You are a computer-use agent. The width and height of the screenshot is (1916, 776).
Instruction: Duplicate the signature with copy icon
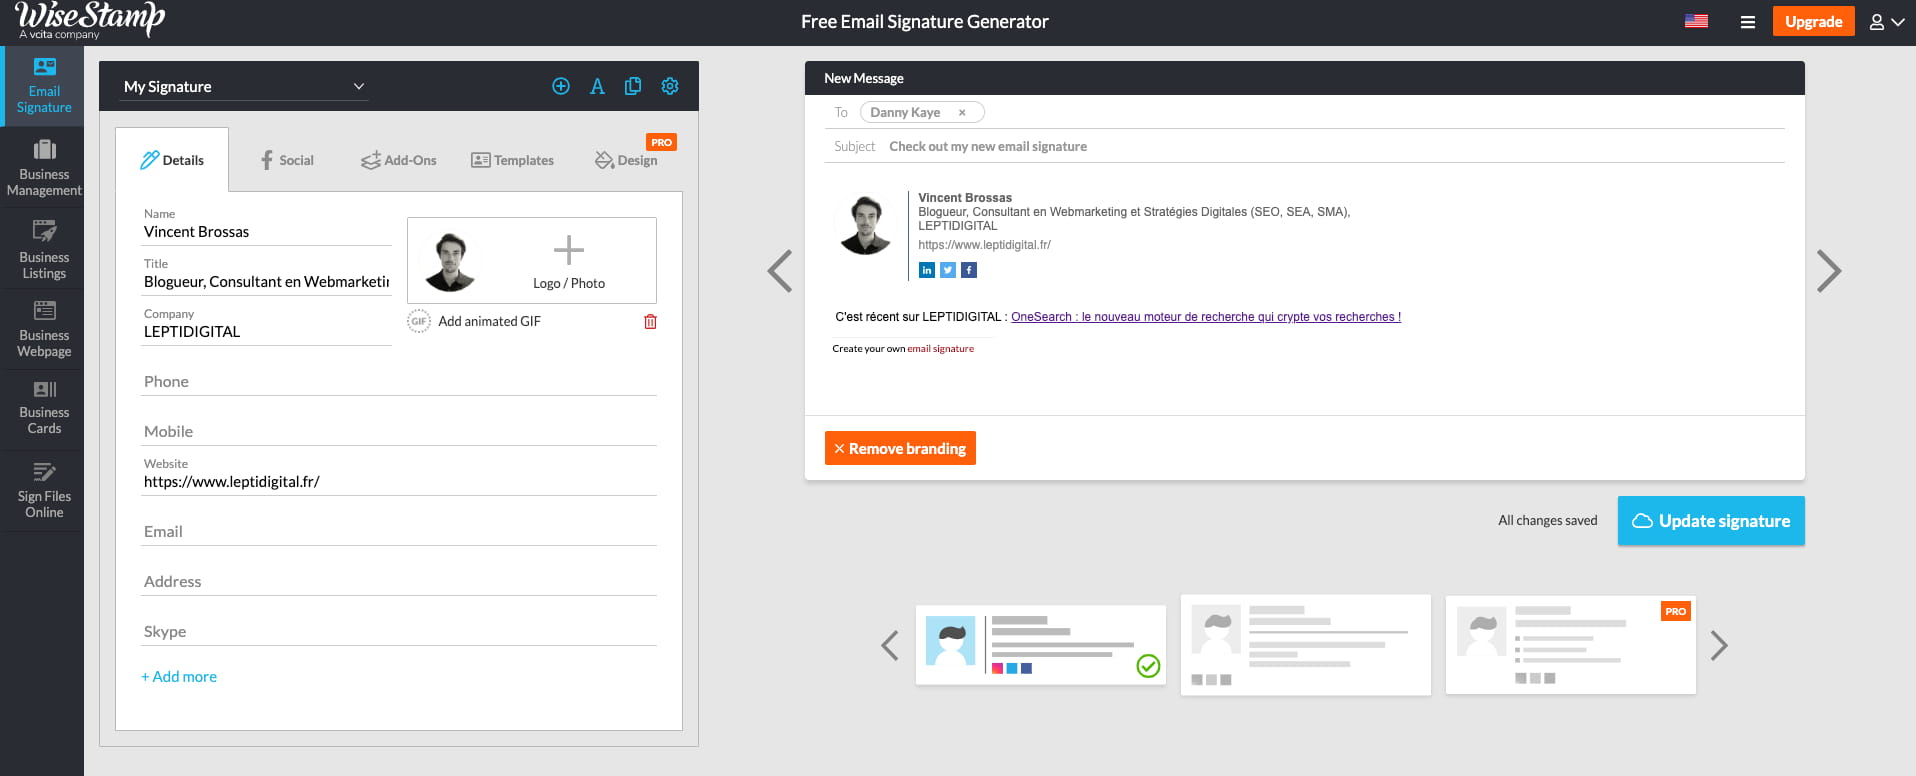(x=633, y=86)
